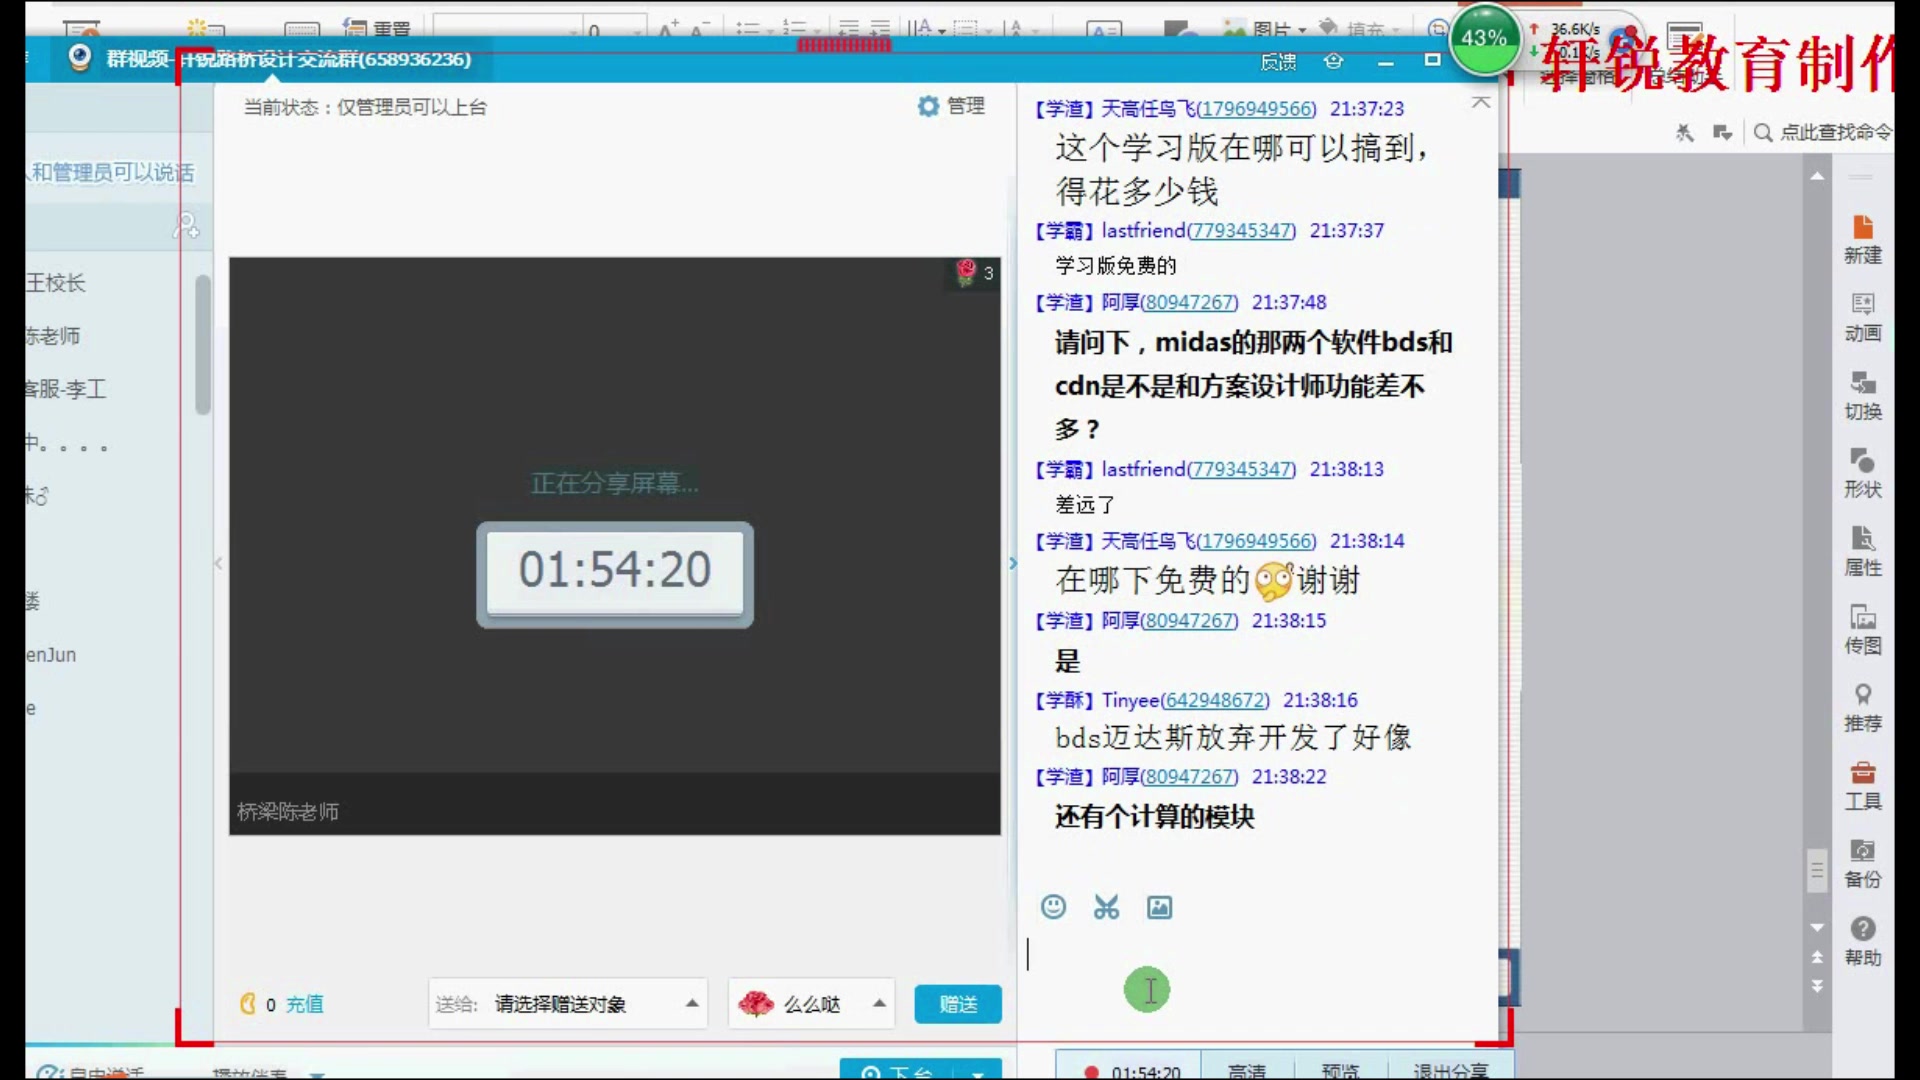
Task: Open the 新建 New icon in right sidebar
Action: (x=1862, y=238)
